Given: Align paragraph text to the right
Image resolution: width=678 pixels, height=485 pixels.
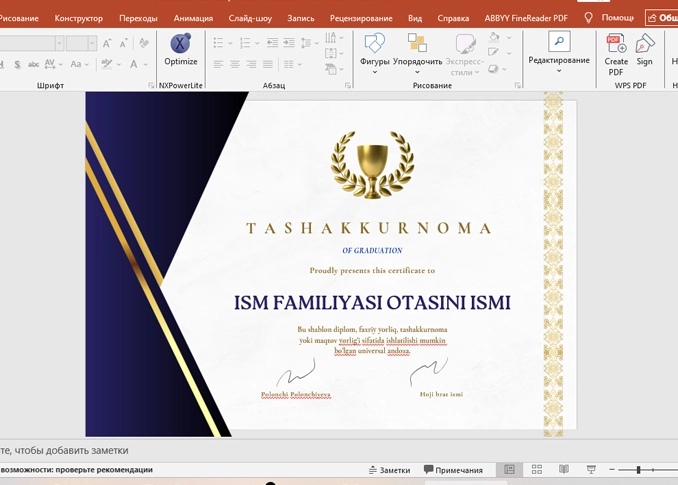Looking at the screenshot, I should [x=251, y=64].
